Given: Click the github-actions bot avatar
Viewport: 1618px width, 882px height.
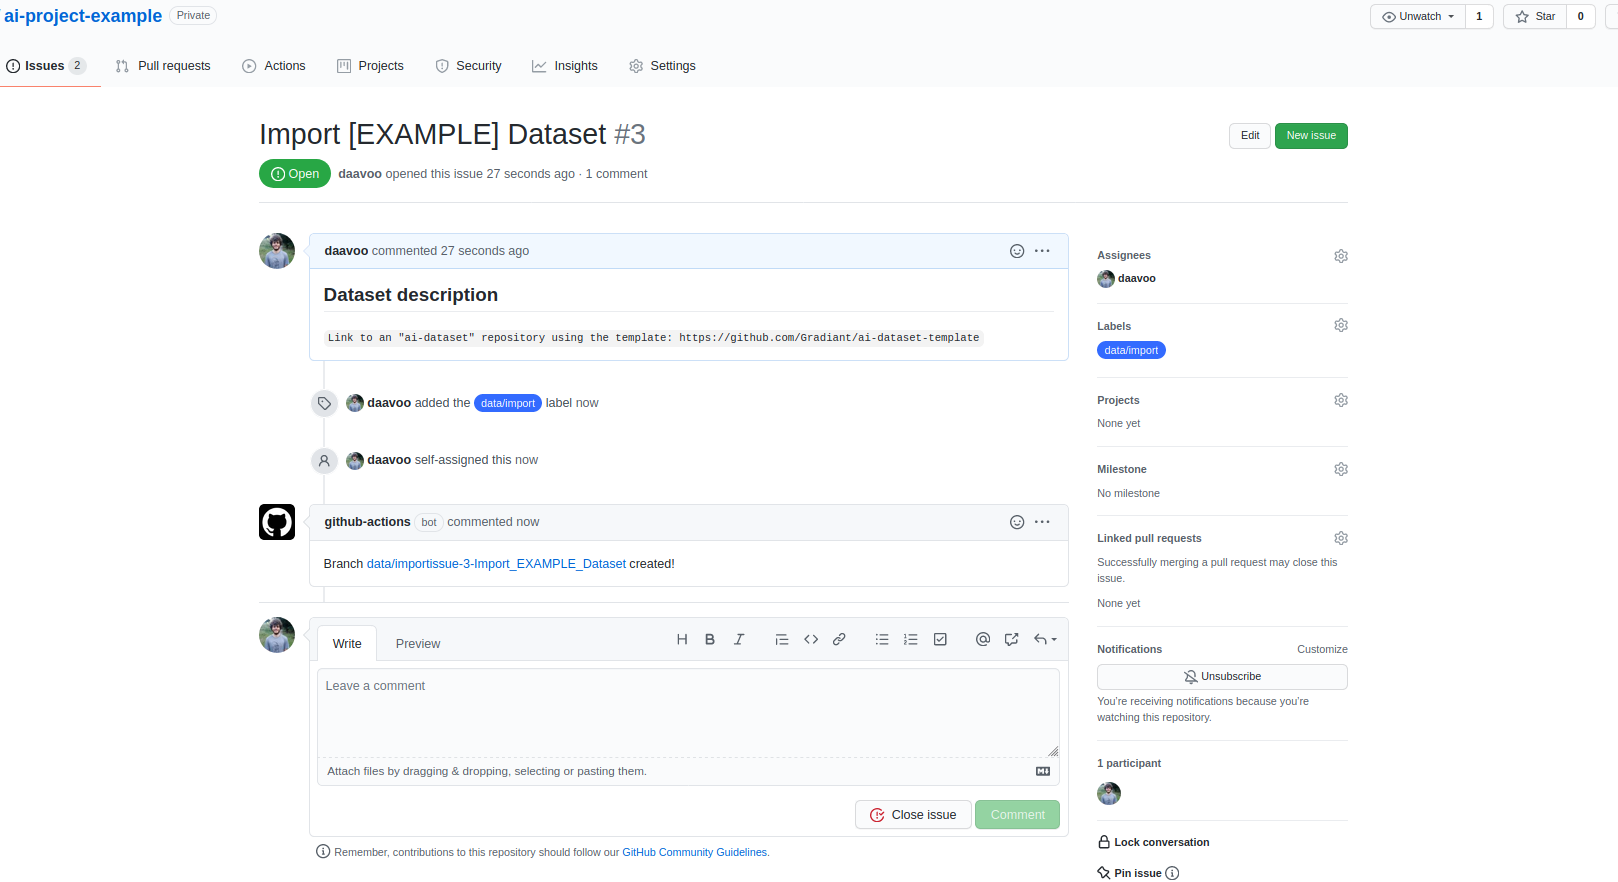Looking at the screenshot, I should coord(277,522).
